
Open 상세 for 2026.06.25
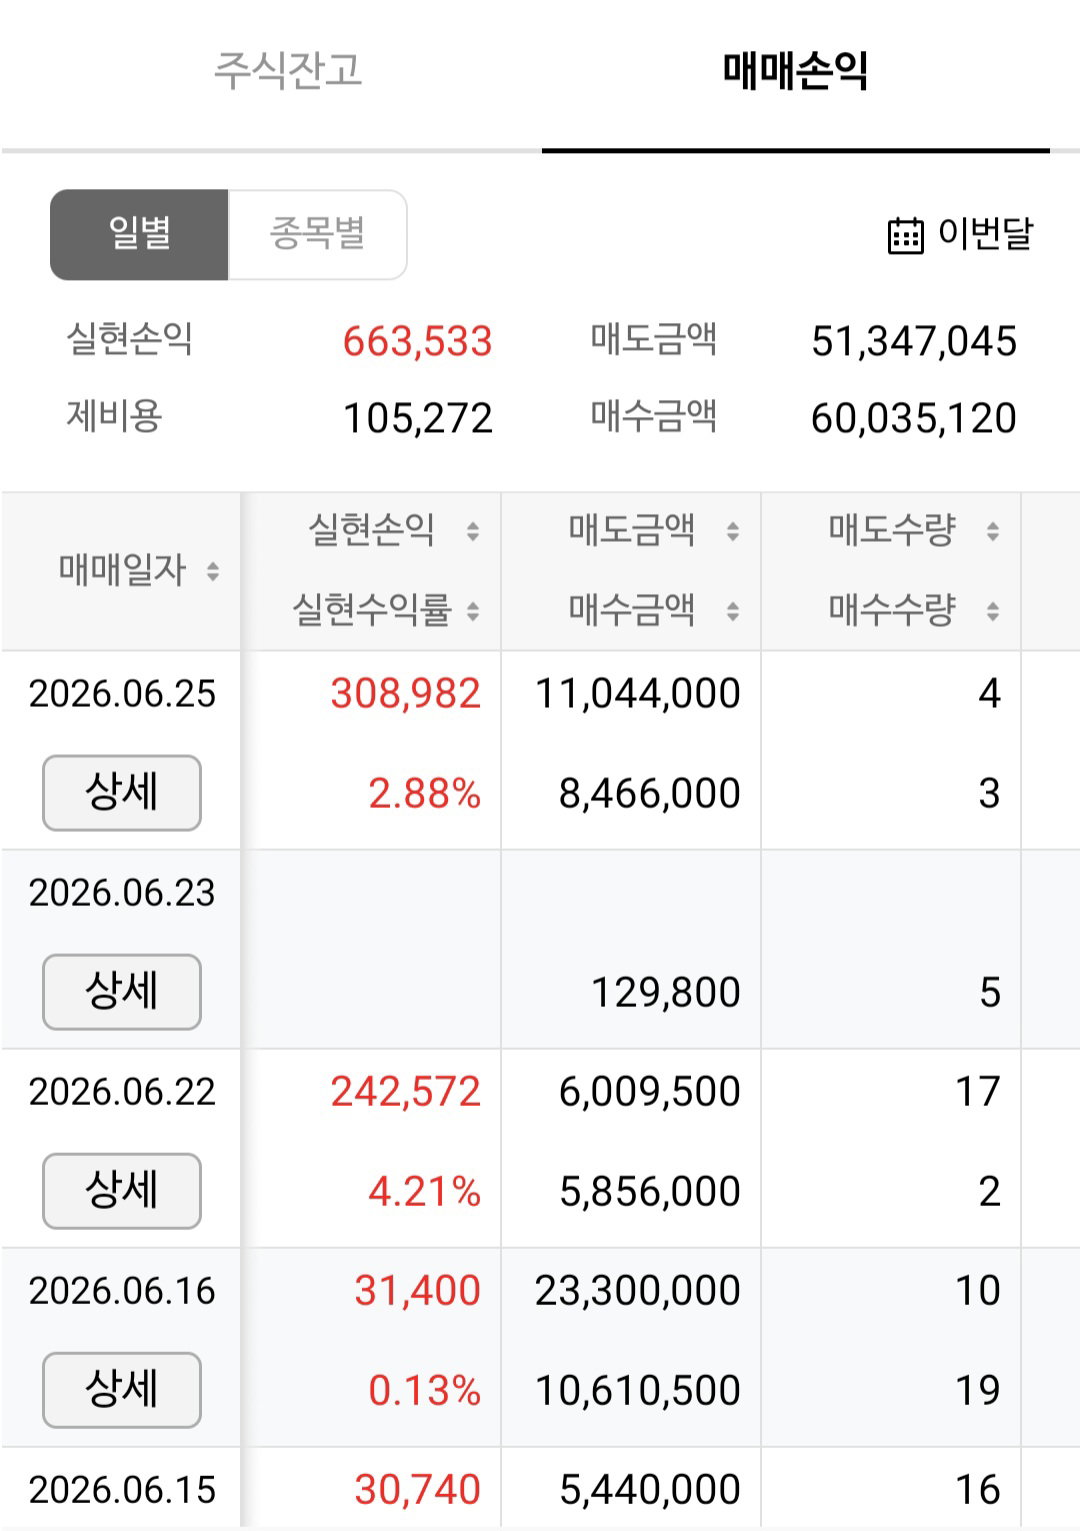(x=122, y=793)
